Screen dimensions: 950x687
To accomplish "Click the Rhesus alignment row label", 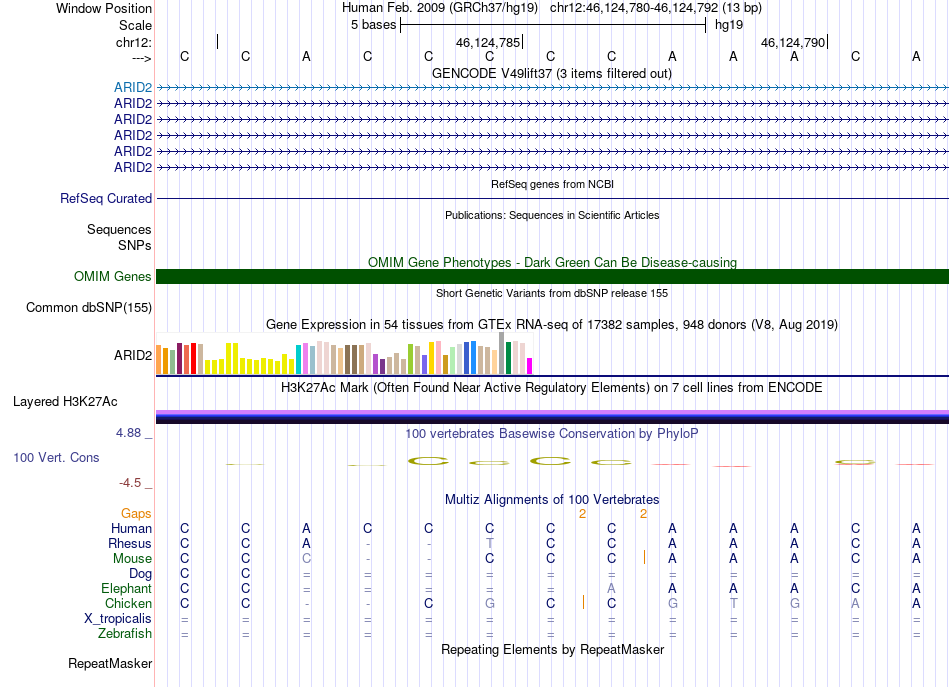I will click(130, 543).
